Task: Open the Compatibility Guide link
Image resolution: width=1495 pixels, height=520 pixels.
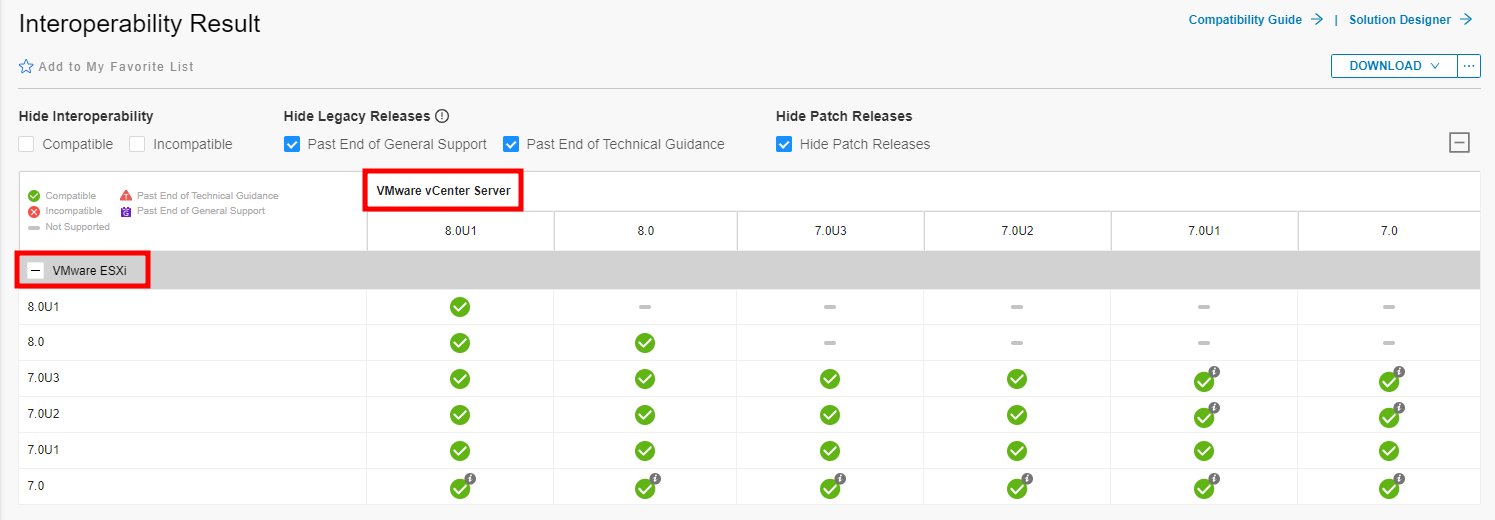Action: point(1256,19)
